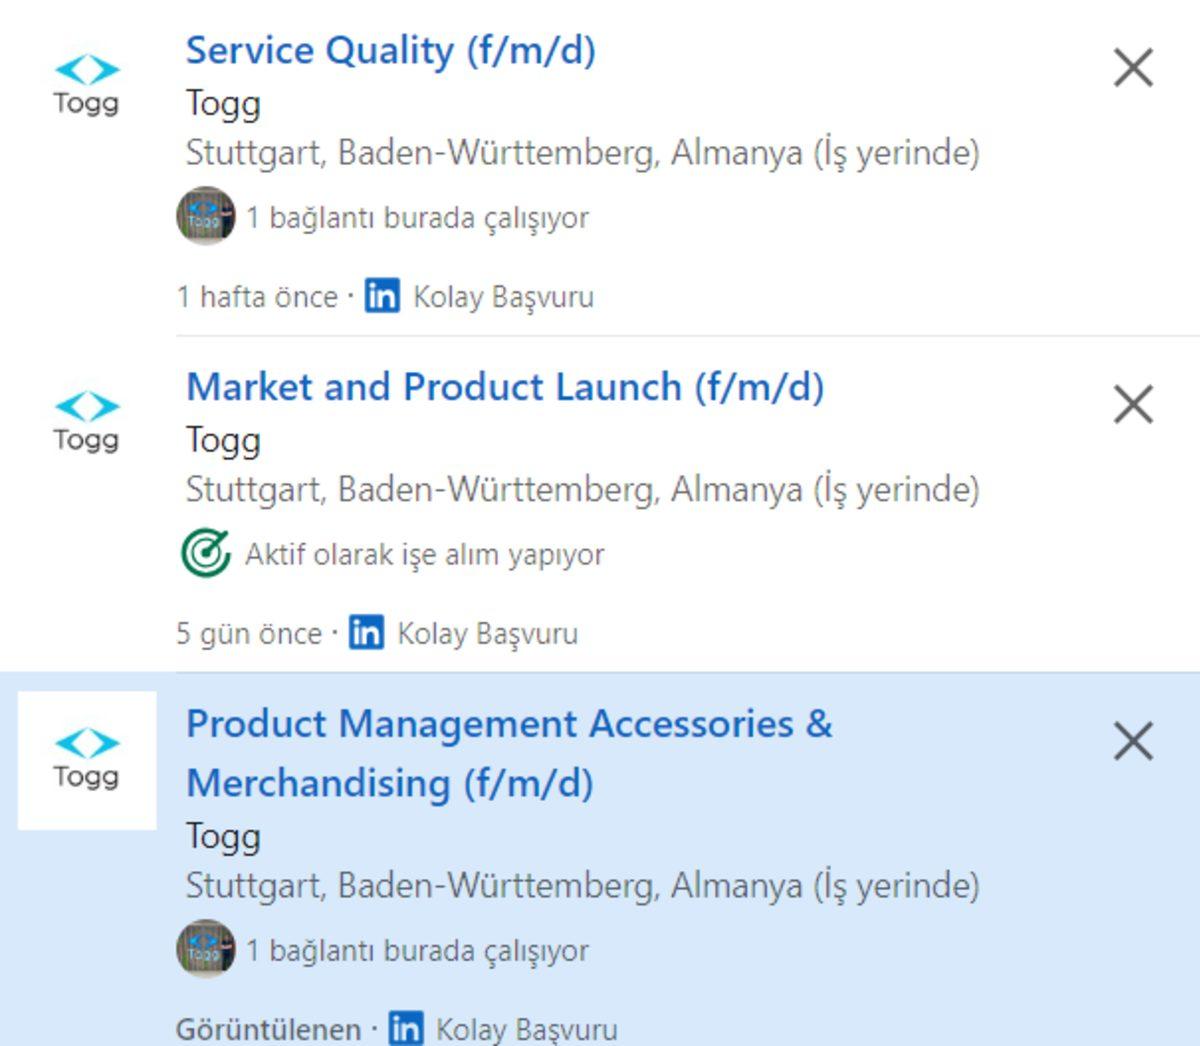The image size is (1200, 1046).
Task: Click Togg company name under Market and Product Launch
Action: (222, 439)
